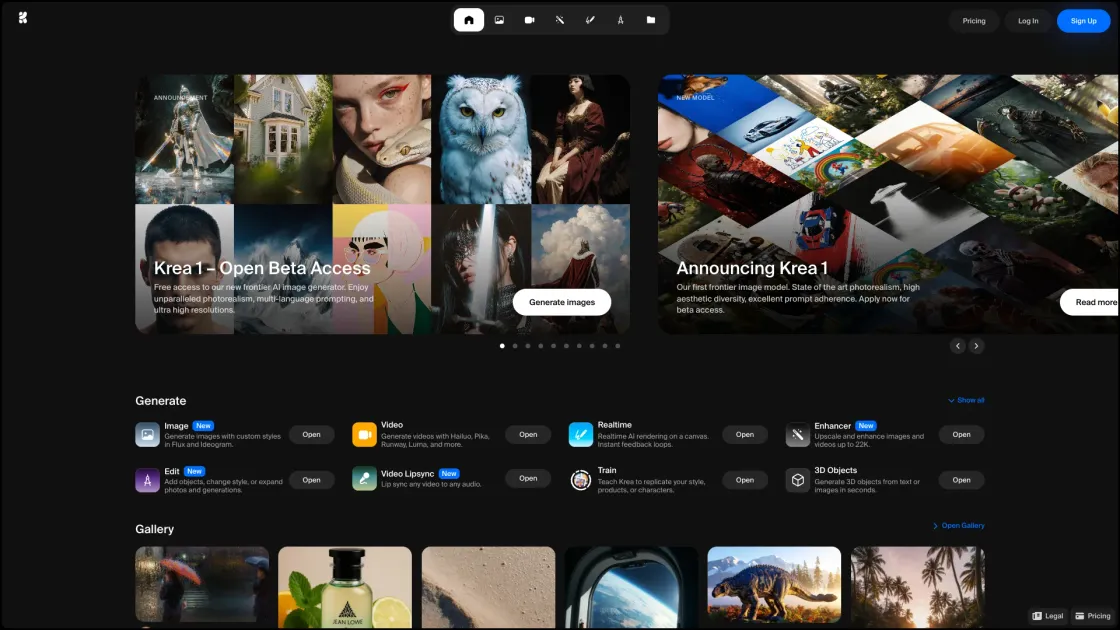The width and height of the screenshot is (1120, 630).
Task: Open the Realtime brush tool in navigation
Action: pos(590,20)
